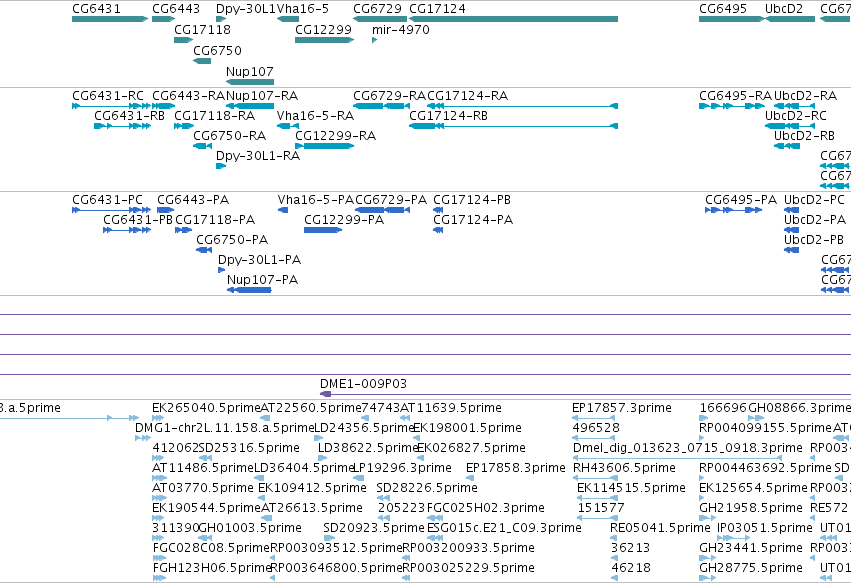Click the CG12299 gene label
851x583 pixels.
pyautogui.click(x=323, y=29)
